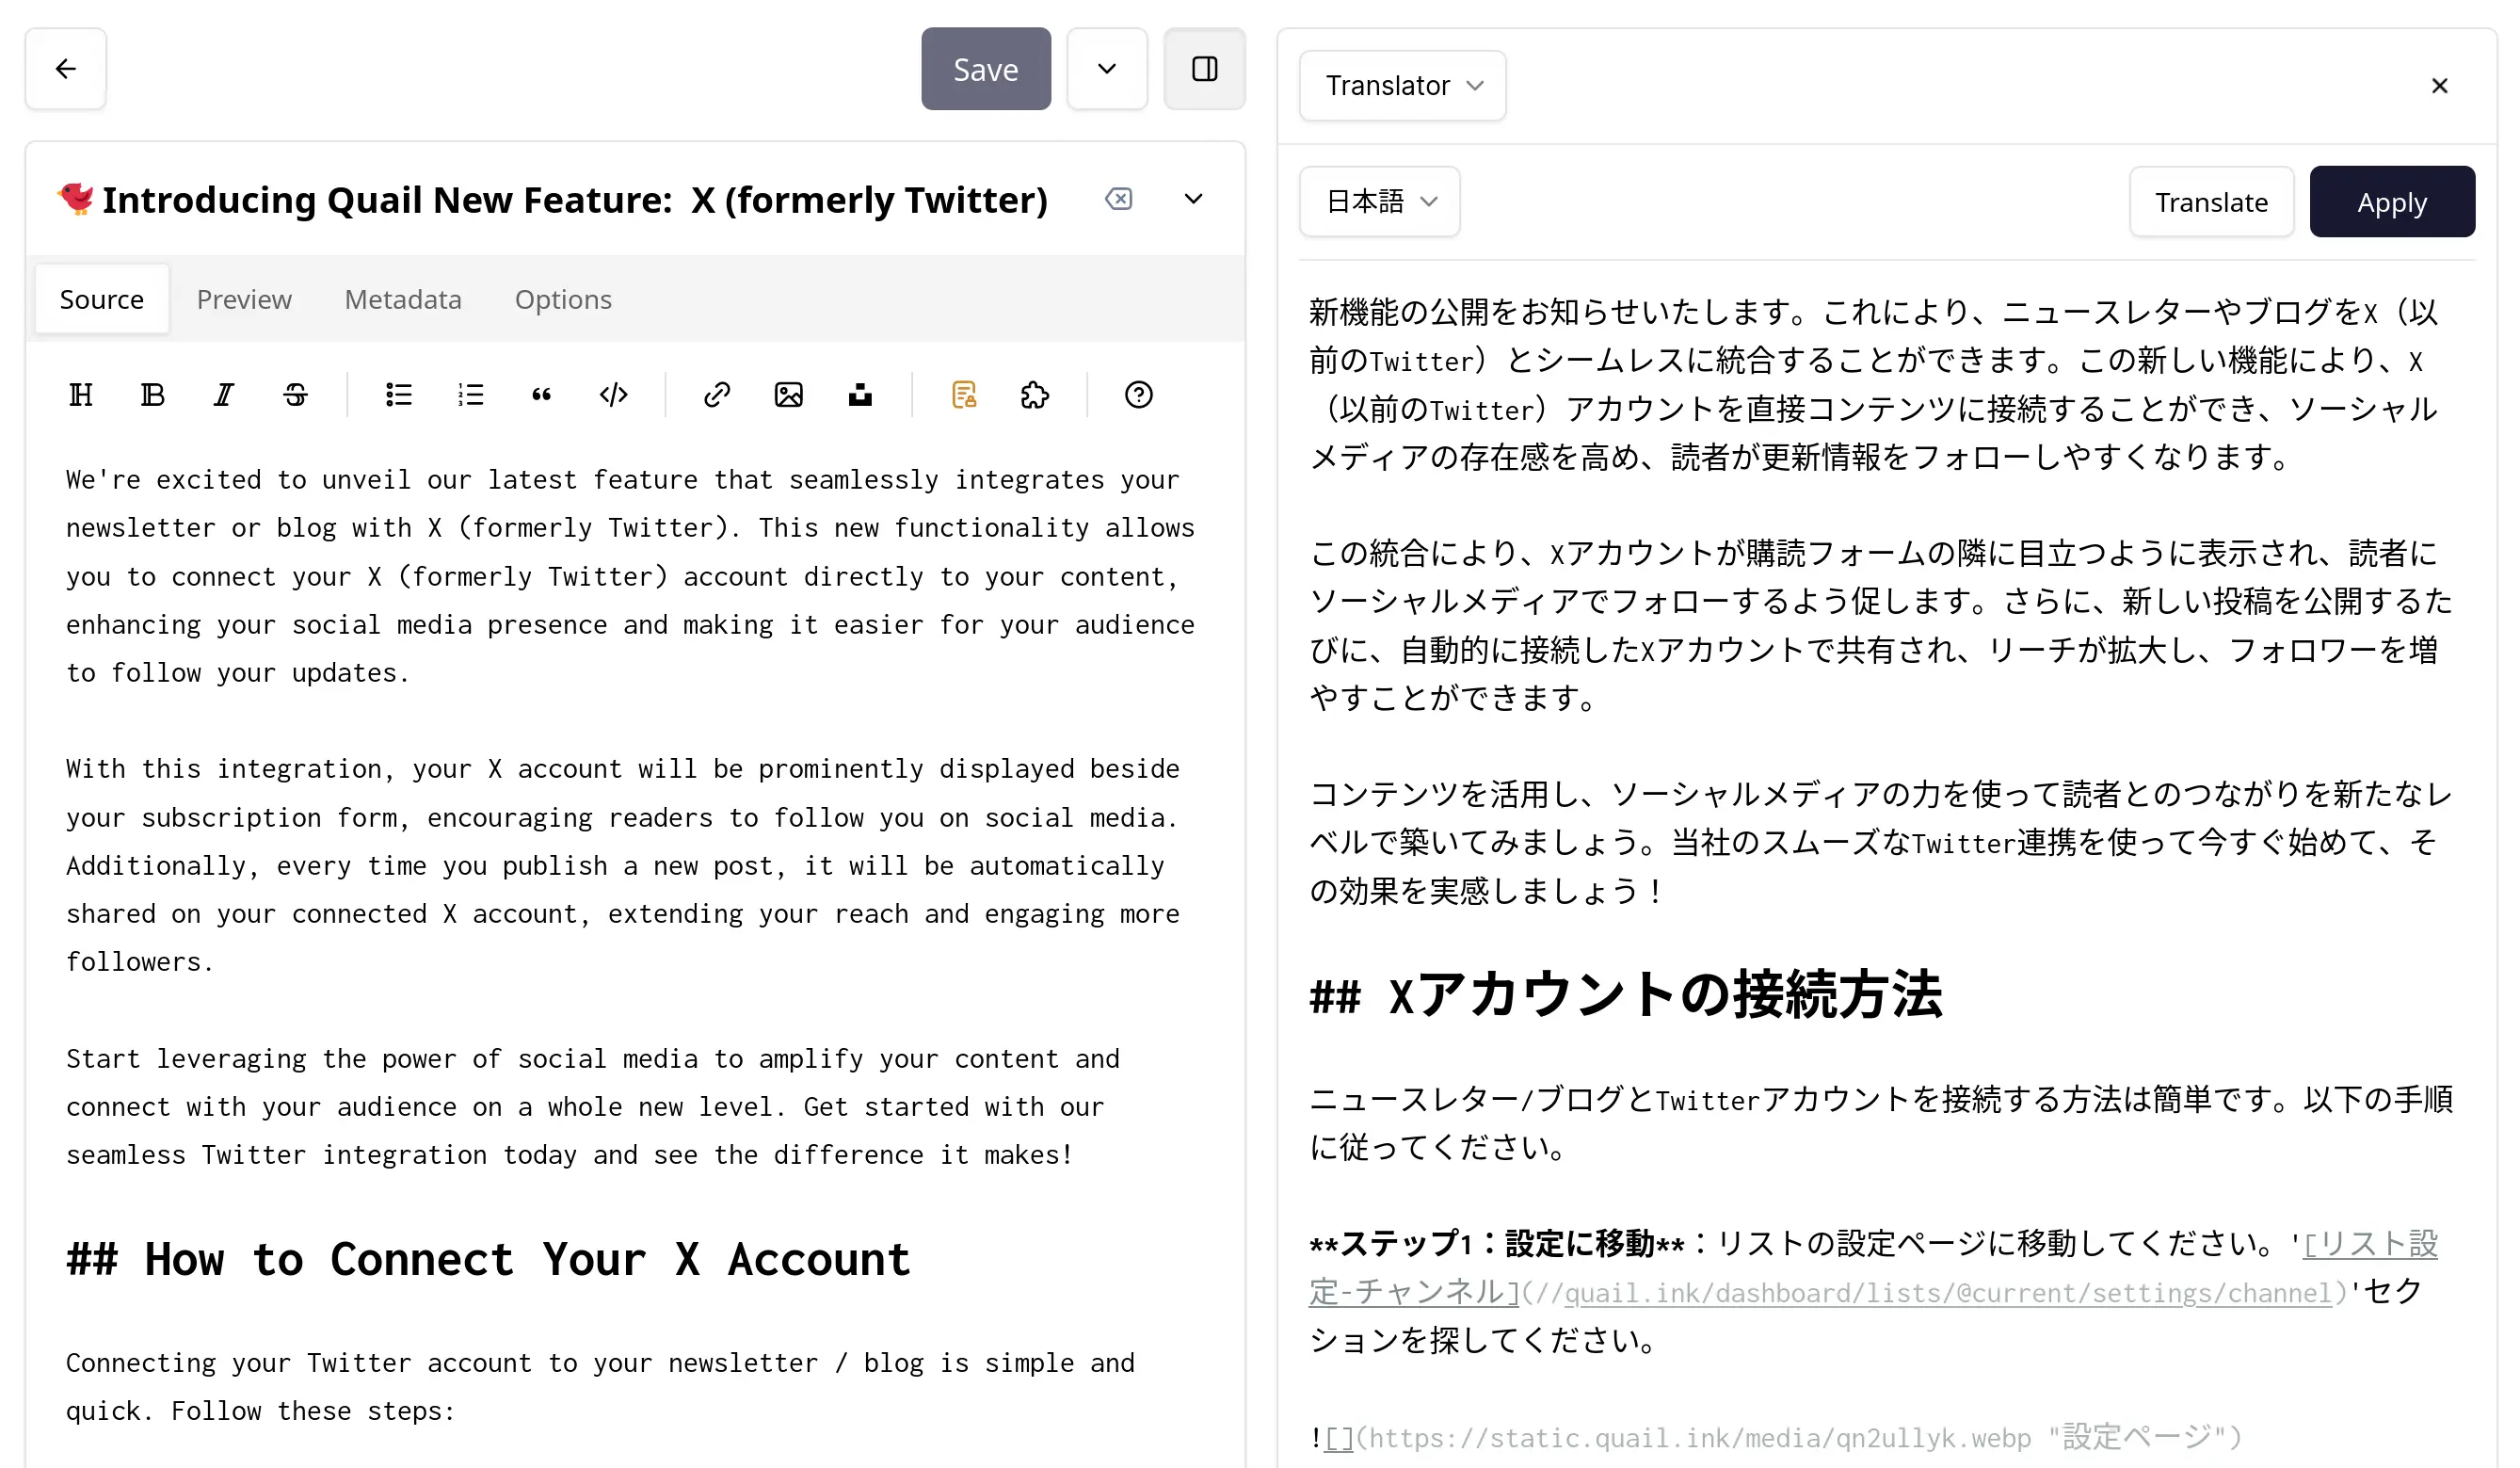Image resolution: width=2520 pixels, height=1468 pixels.
Task: Insert an image into editor
Action: click(791, 395)
